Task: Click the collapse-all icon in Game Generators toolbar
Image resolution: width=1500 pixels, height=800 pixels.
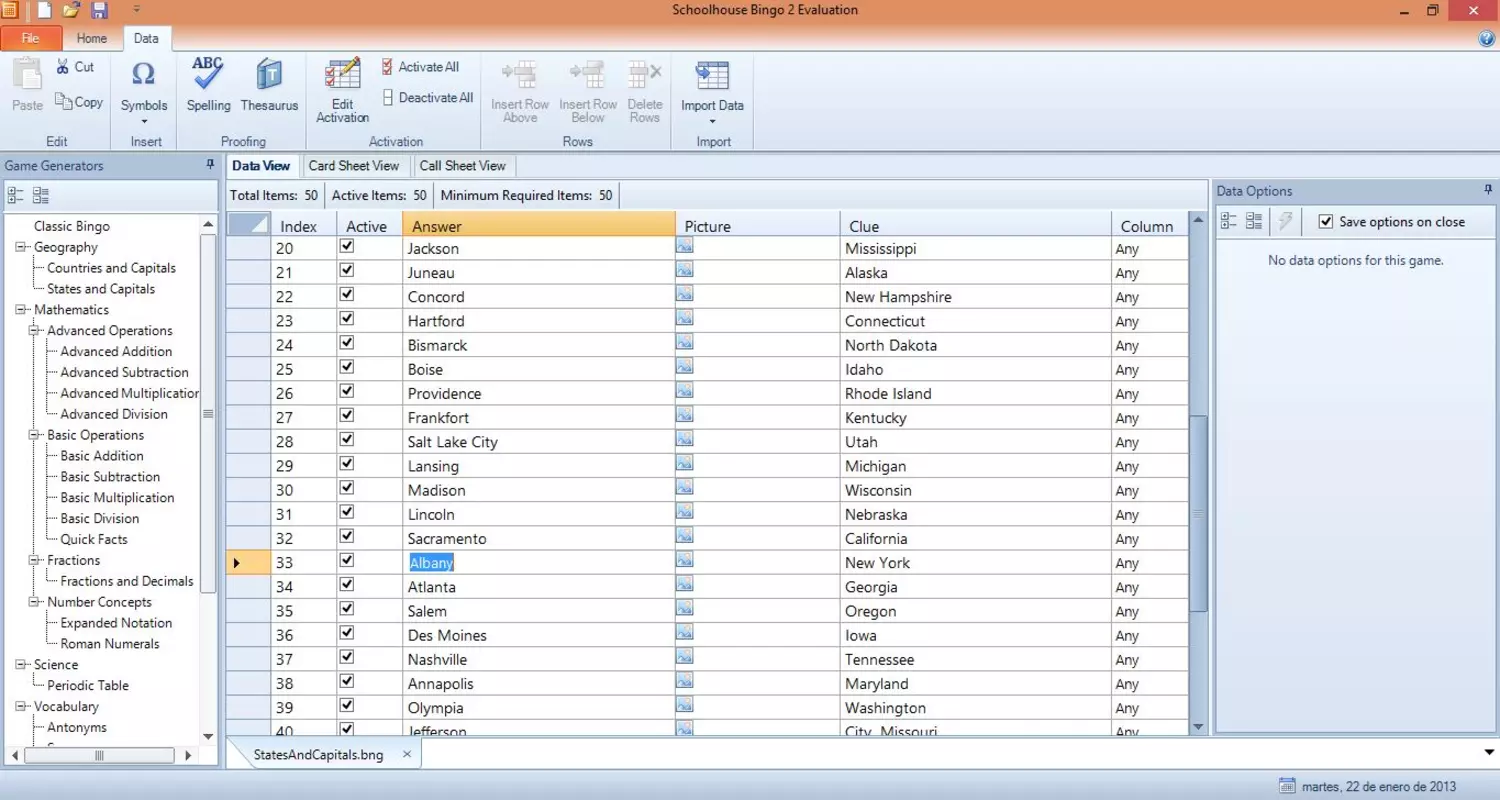Action: [41, 196]
